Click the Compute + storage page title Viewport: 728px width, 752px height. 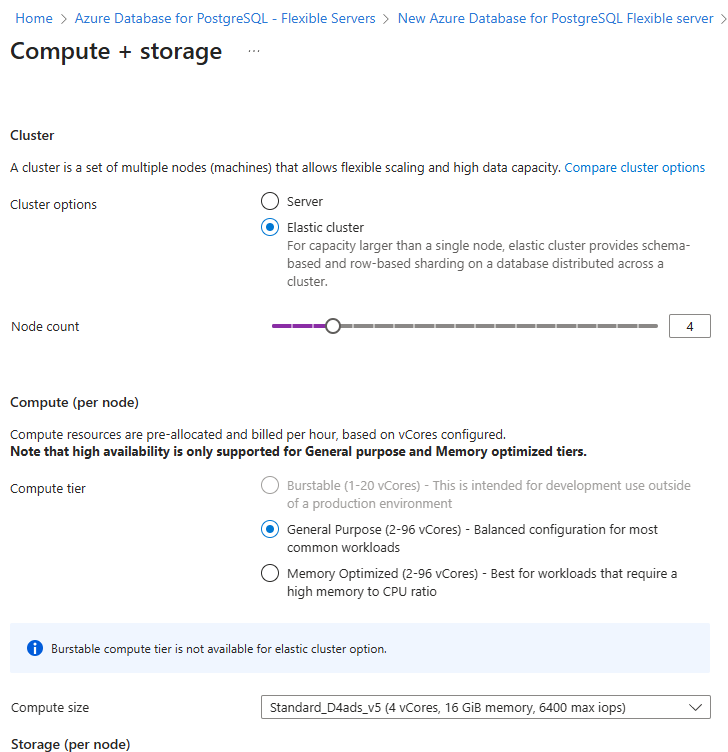(x=116, y=52)
